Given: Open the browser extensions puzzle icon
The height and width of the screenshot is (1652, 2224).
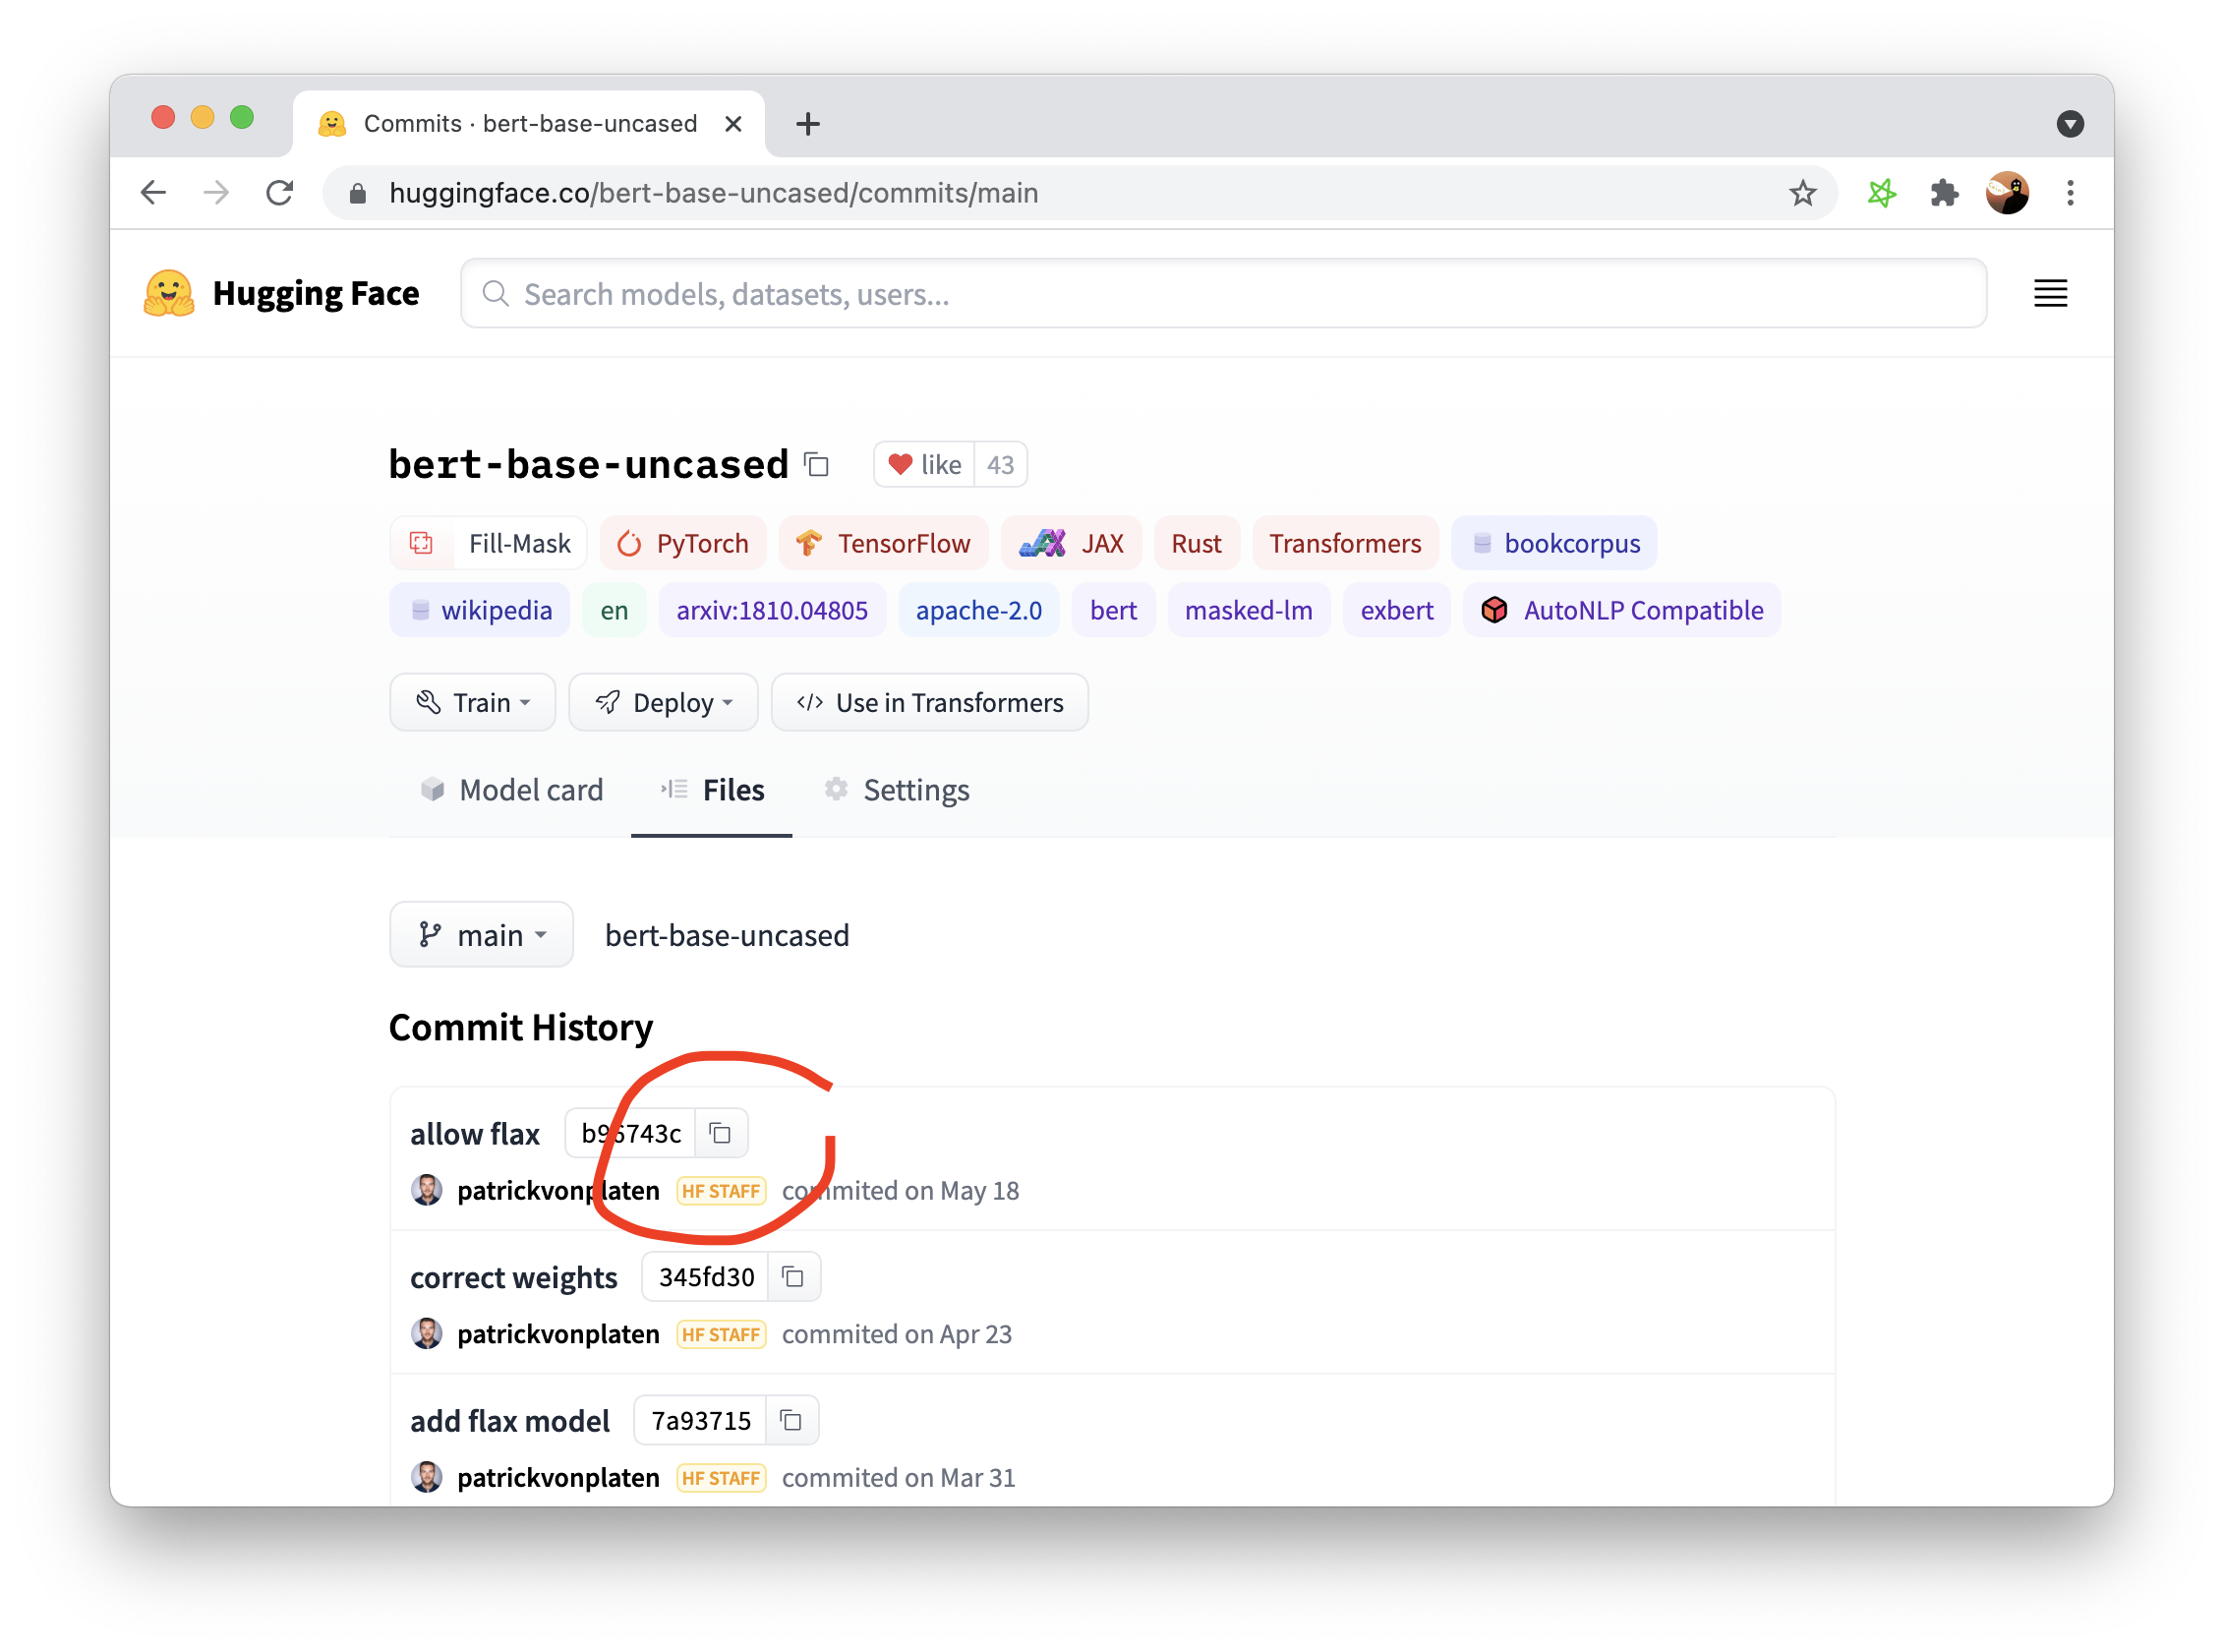Looking at the screenshot, I should tap(1944, 193).
